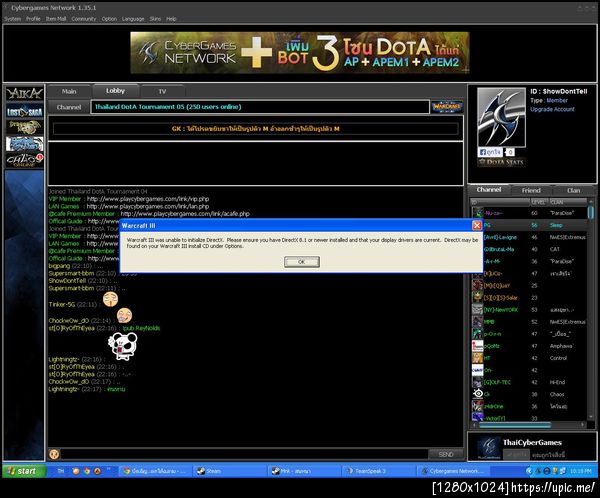
Task: Open DotA Stats under the profile avatar
Action: click(x=501, y=162)
